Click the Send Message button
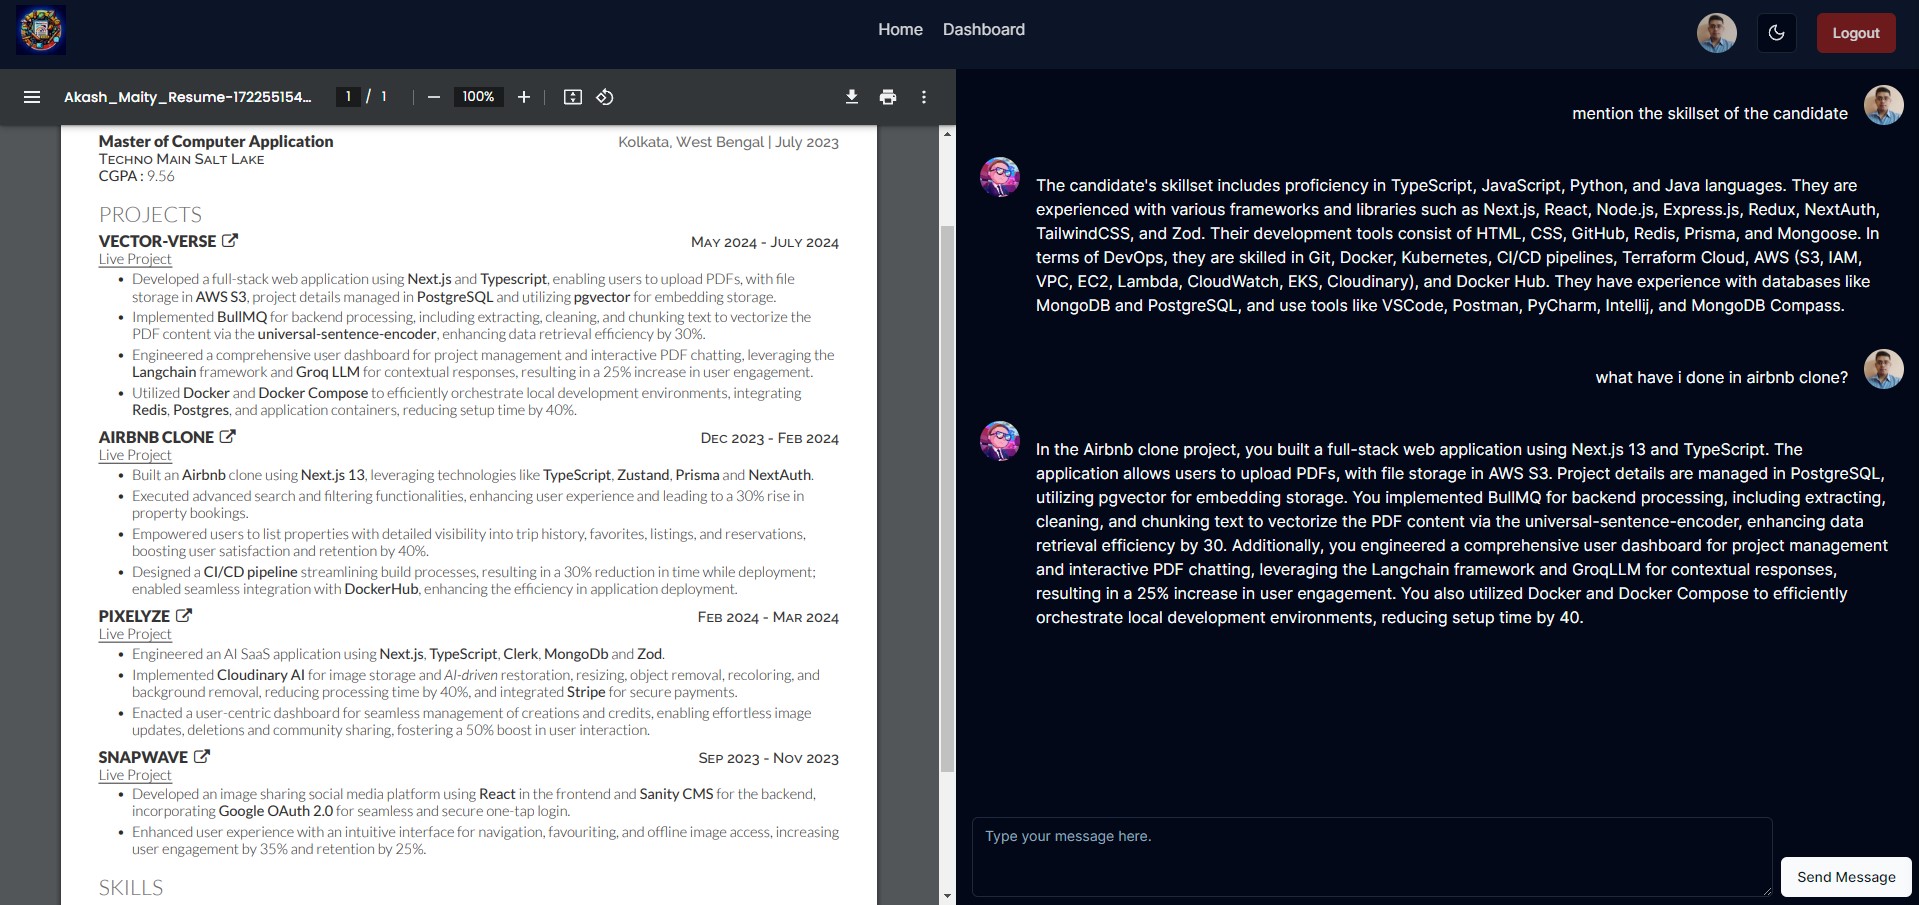The image size is (1919, 905). point(1846,877)
